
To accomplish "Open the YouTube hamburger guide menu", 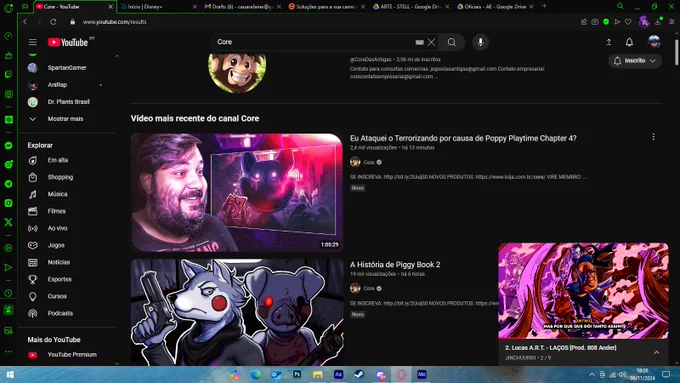I will (33, 42).
